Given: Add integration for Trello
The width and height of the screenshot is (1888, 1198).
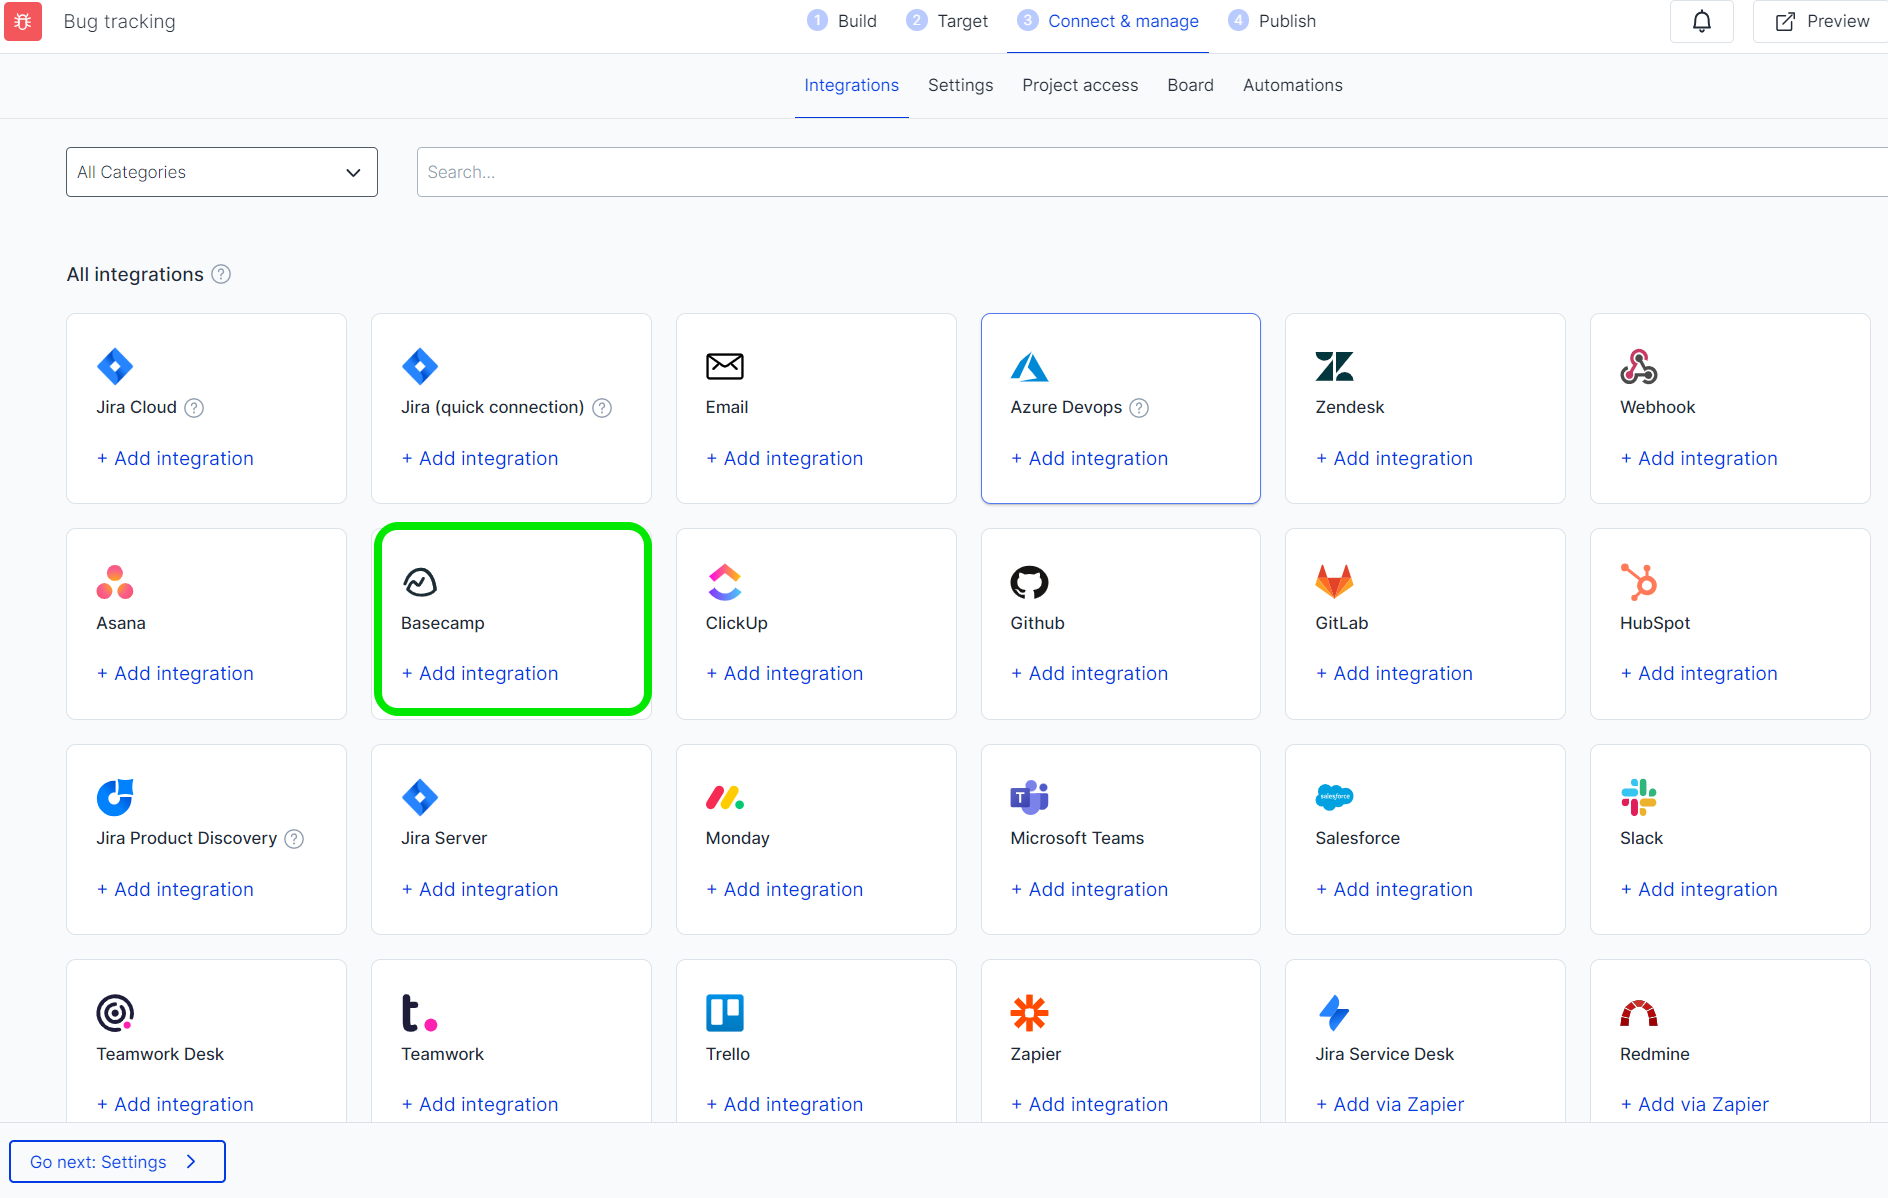Looking at the screenshot, I should coord(784,1104).
